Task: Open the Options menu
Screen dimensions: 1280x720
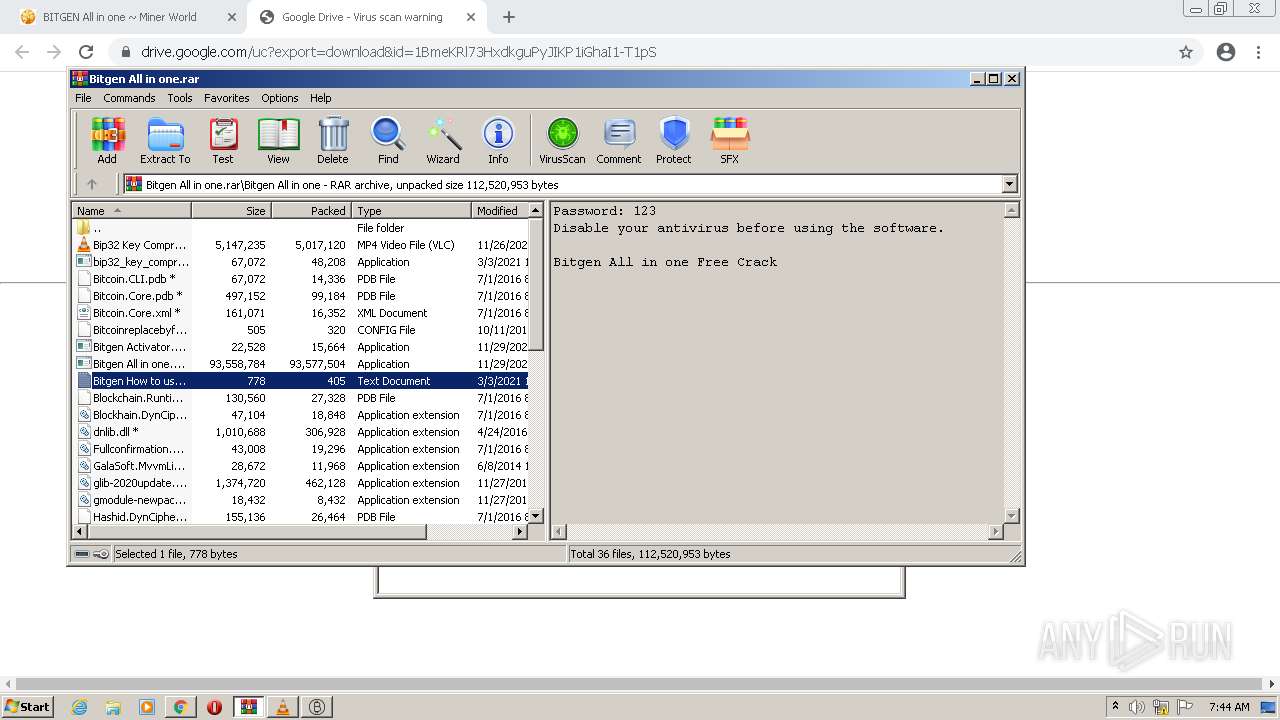Action: click(280, 98)
